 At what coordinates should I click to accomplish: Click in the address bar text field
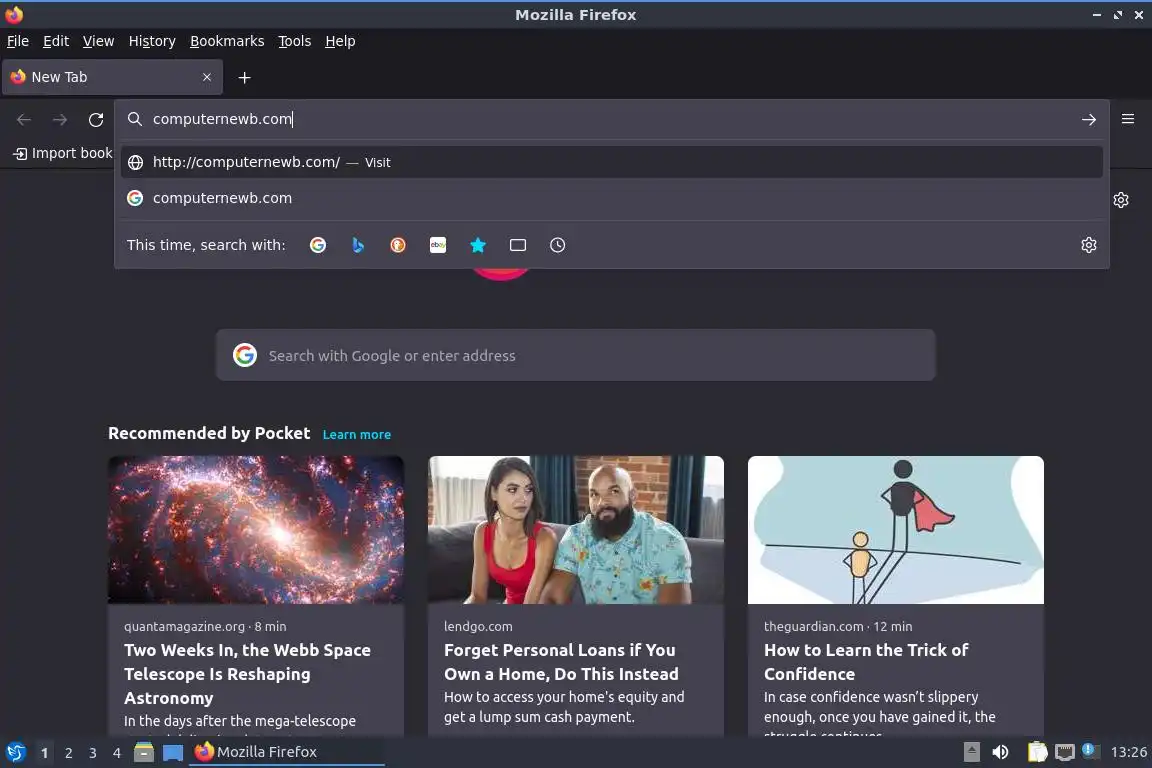pos(610,119)
